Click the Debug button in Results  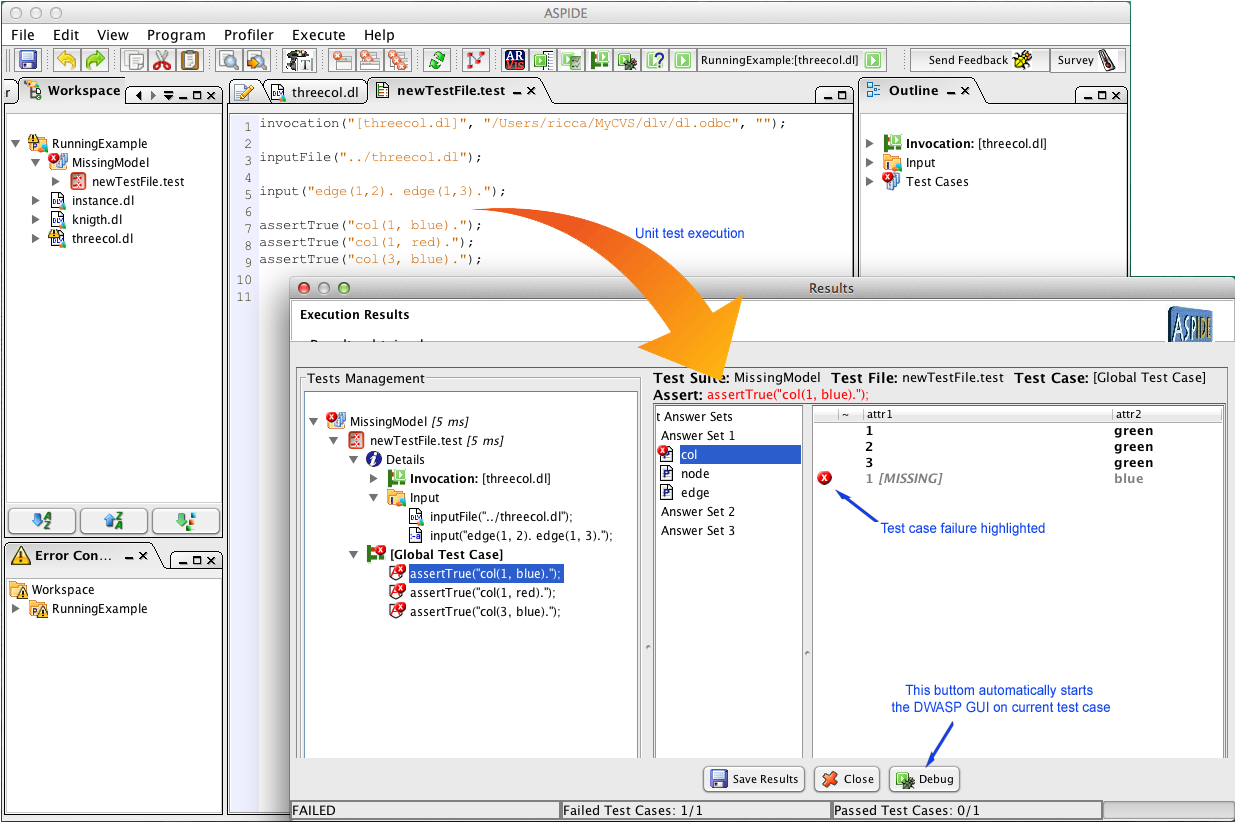point(925,779)
